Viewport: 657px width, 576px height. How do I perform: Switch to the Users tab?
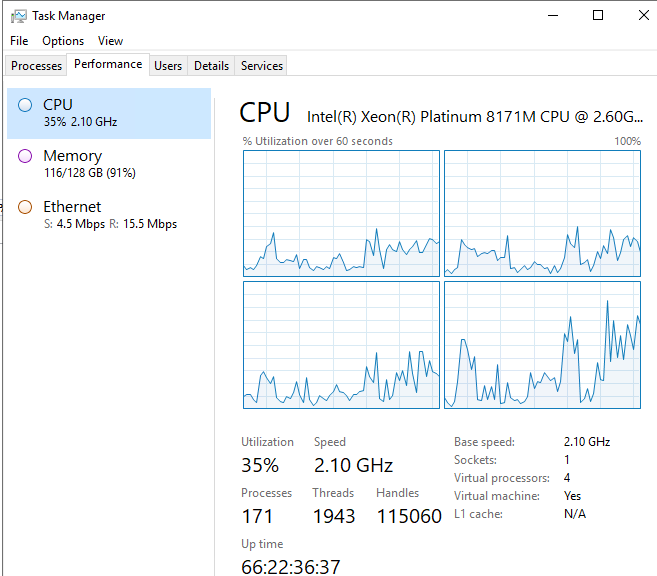(168, 66)
